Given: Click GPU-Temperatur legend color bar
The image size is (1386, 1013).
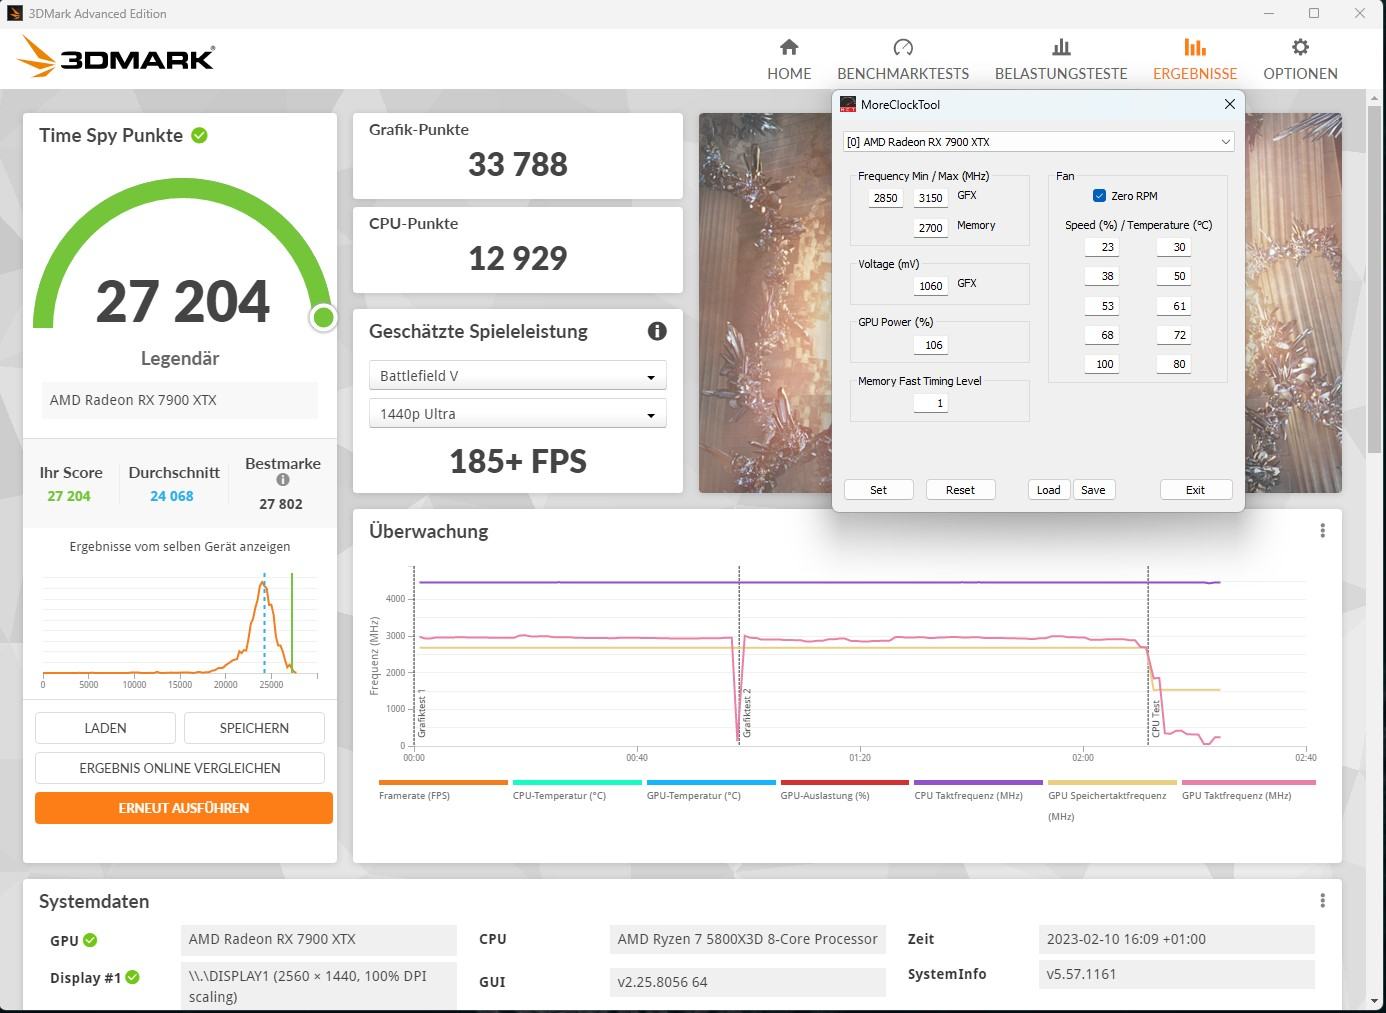Looking at the screenshot, I should 711,782.
